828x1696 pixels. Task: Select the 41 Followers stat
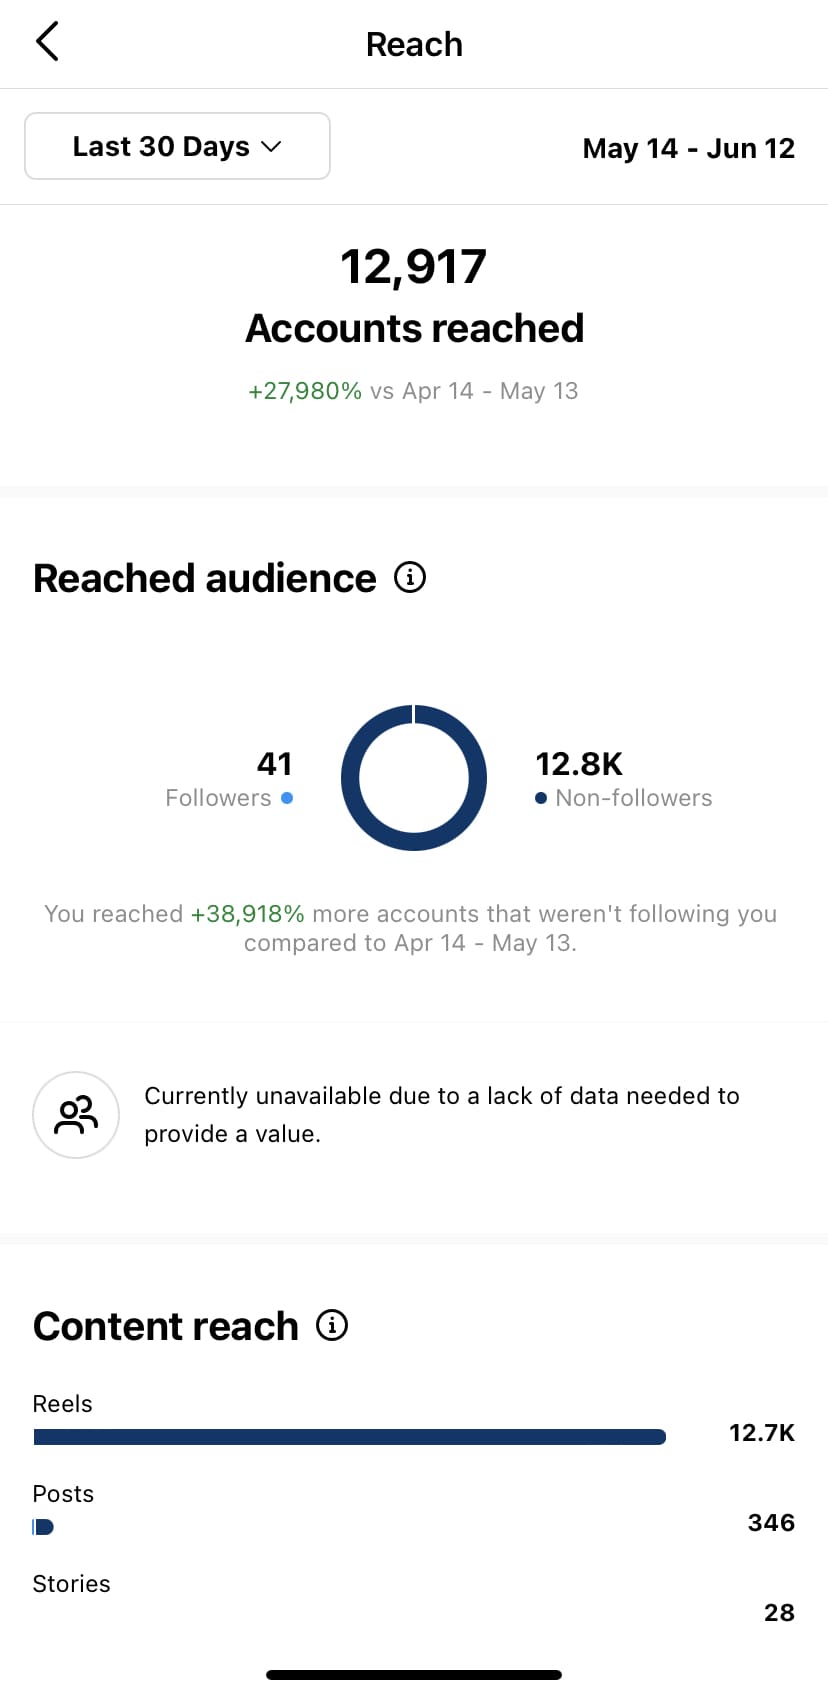click(x=274, y=764)
